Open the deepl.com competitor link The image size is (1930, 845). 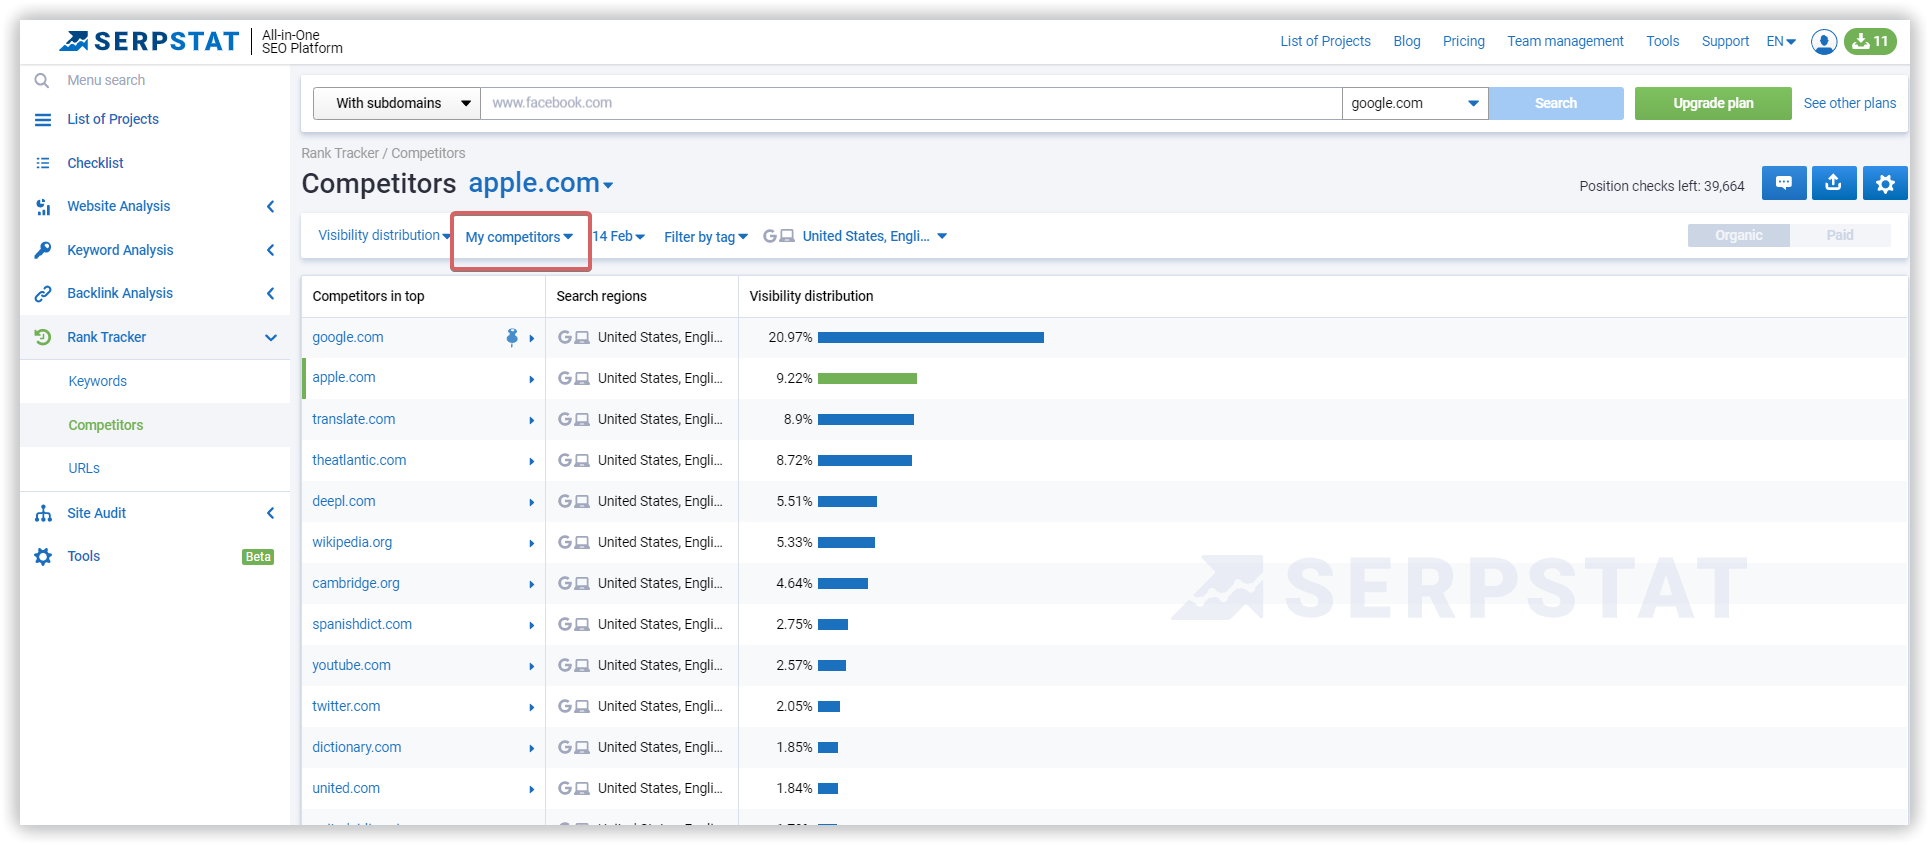pos(344,501)
